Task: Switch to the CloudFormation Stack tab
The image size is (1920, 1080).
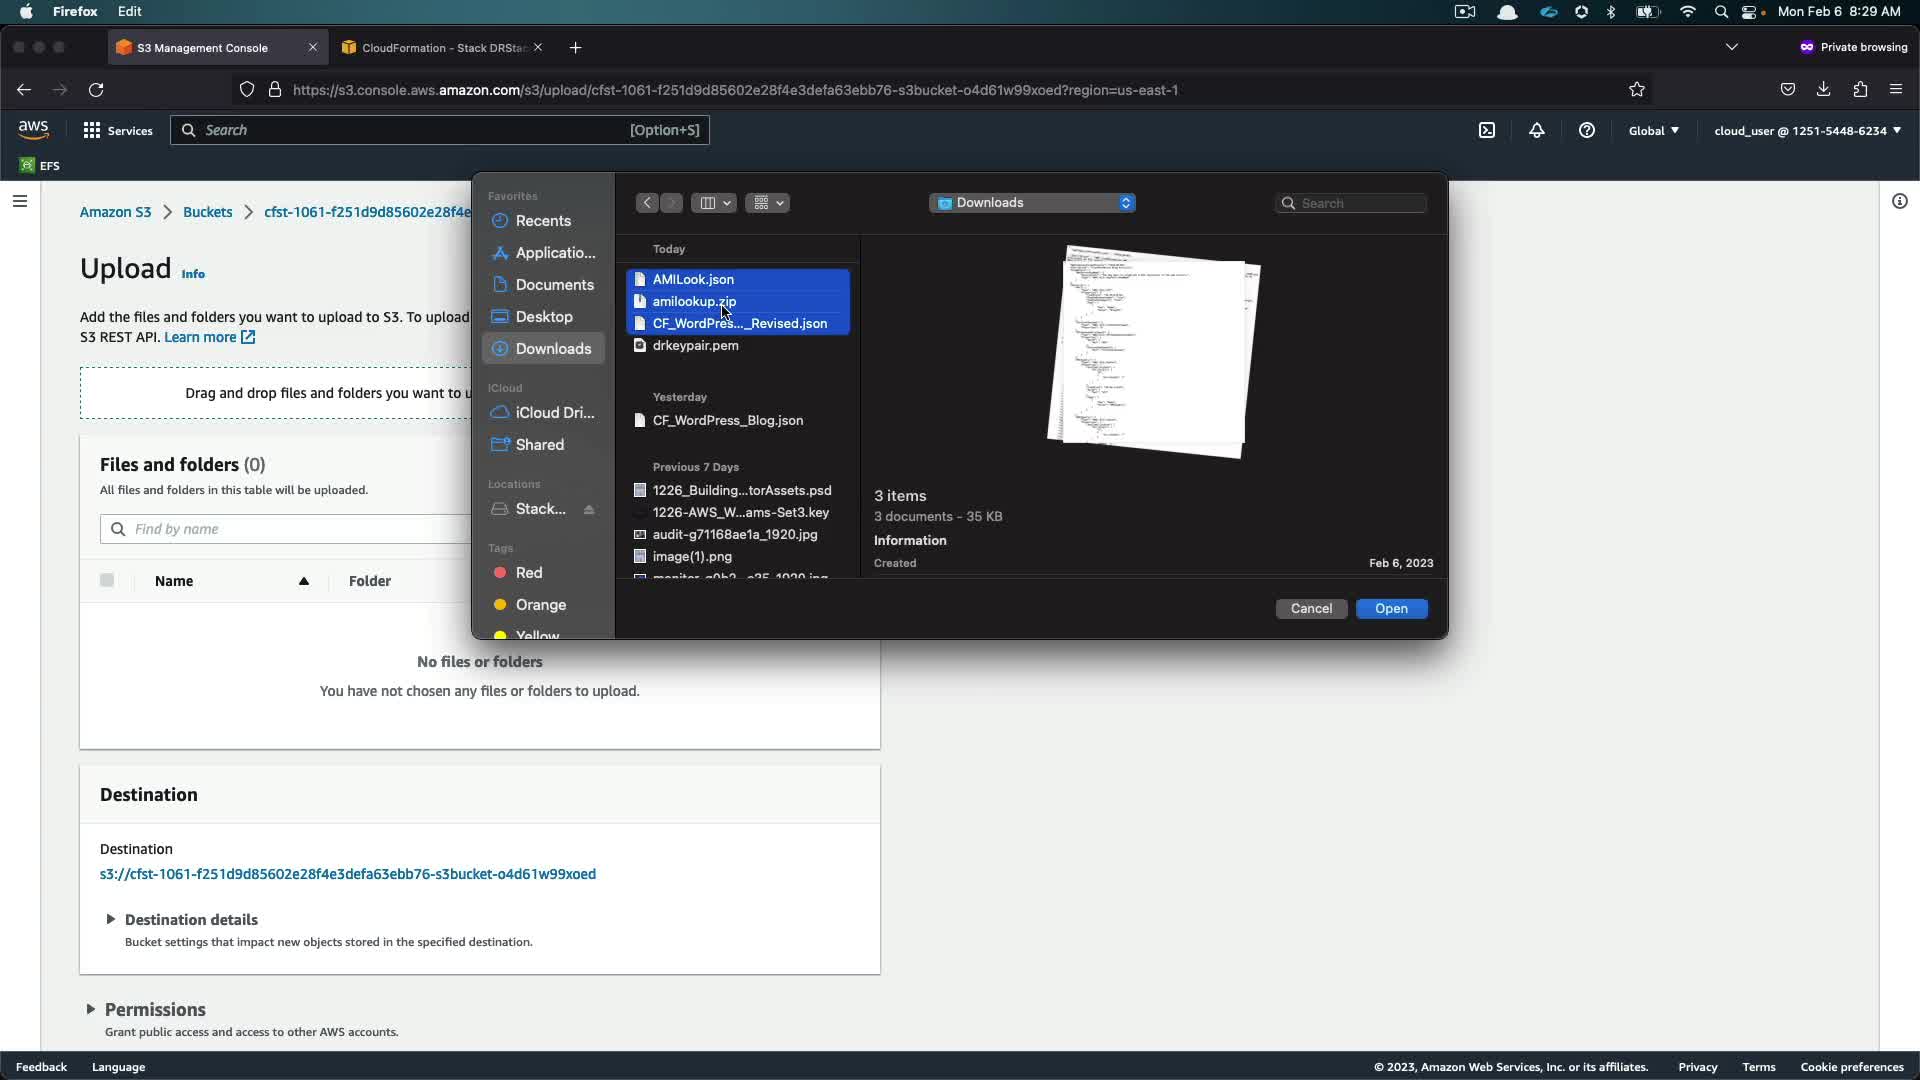Action: point(440,47)
